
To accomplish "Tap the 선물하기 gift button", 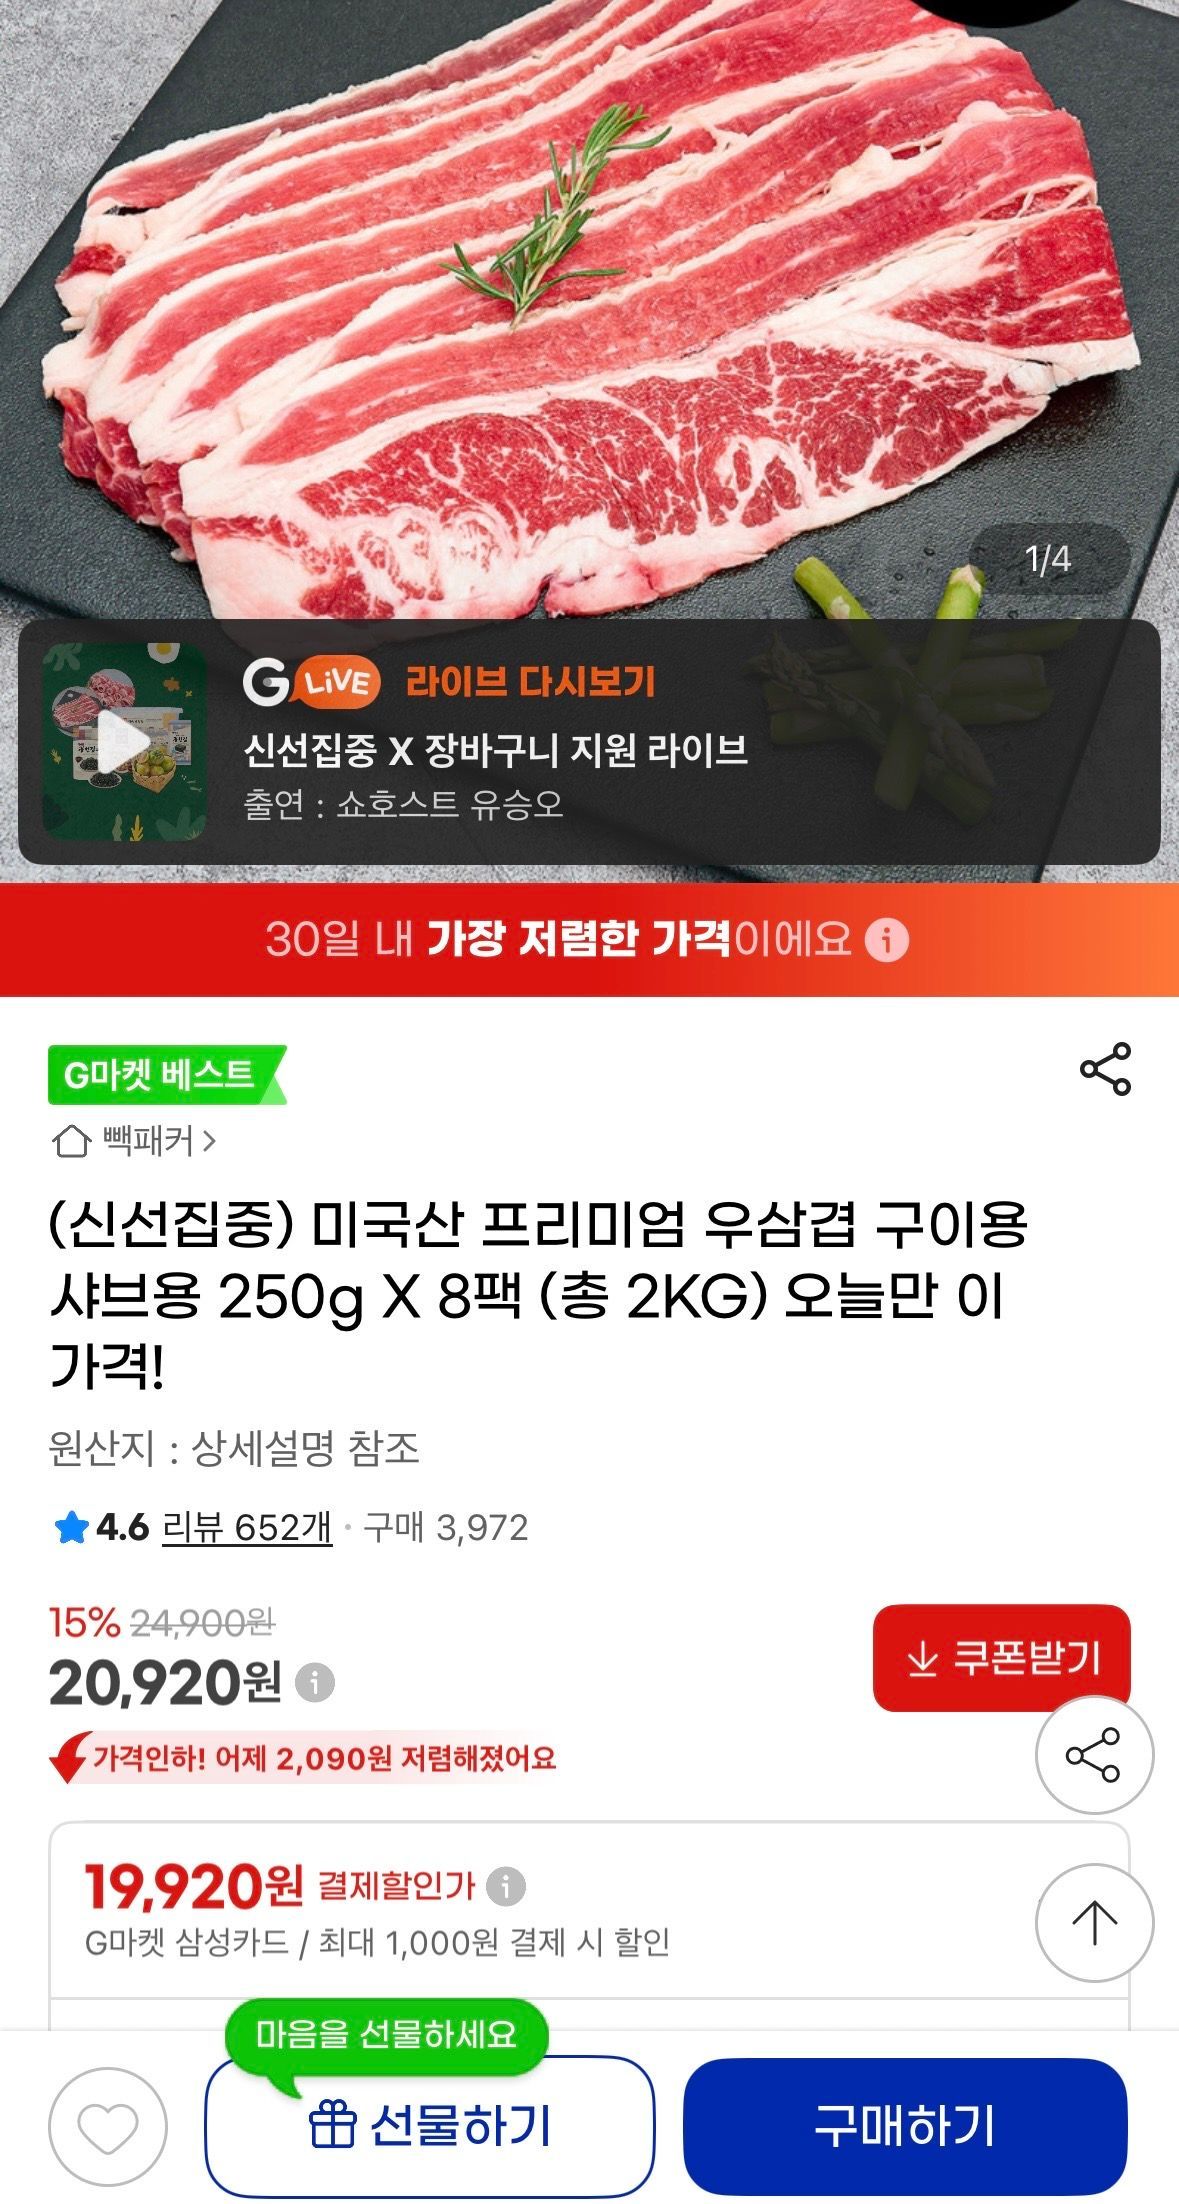I will click(430, 2125).
